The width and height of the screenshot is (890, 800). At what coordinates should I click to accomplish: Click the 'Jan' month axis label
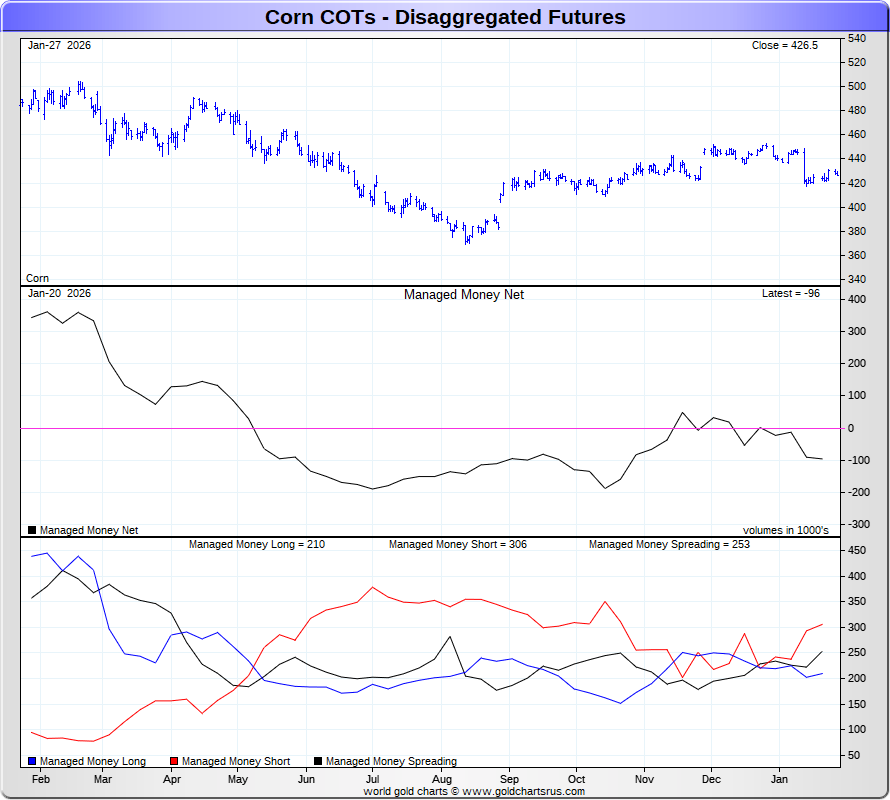pos(779,779)
